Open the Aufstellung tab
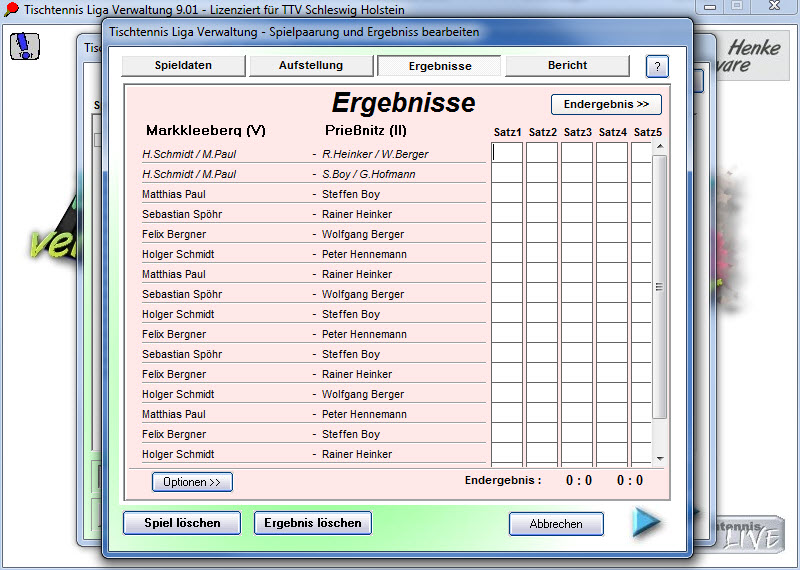This screenshot has width=800, height=570. (310, 66)
